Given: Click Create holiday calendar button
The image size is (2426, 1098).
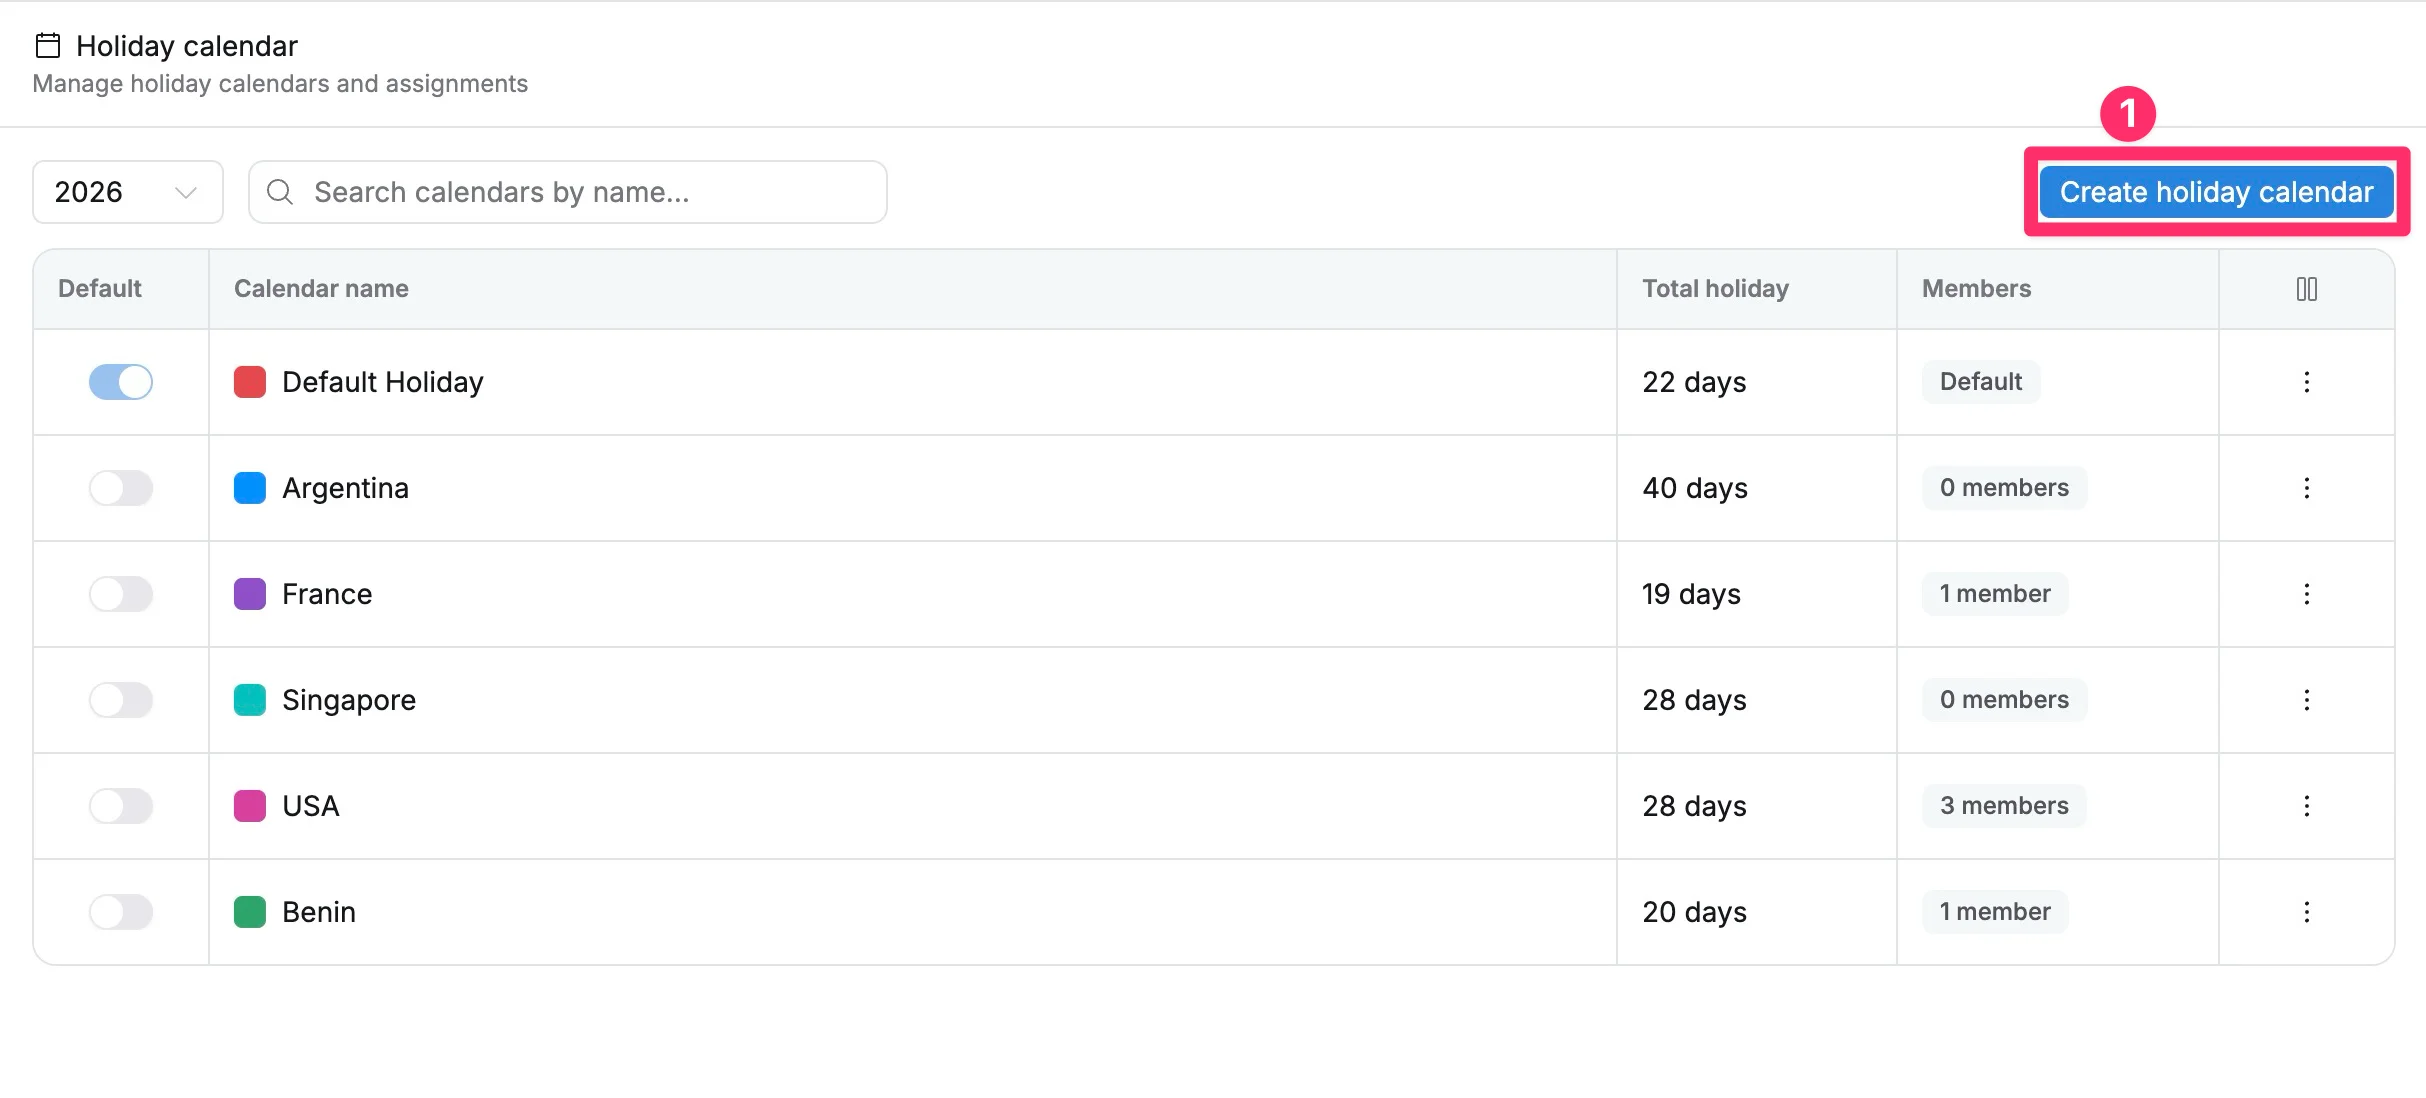Looking at the screenshot, I should [x=2216, y=192].
